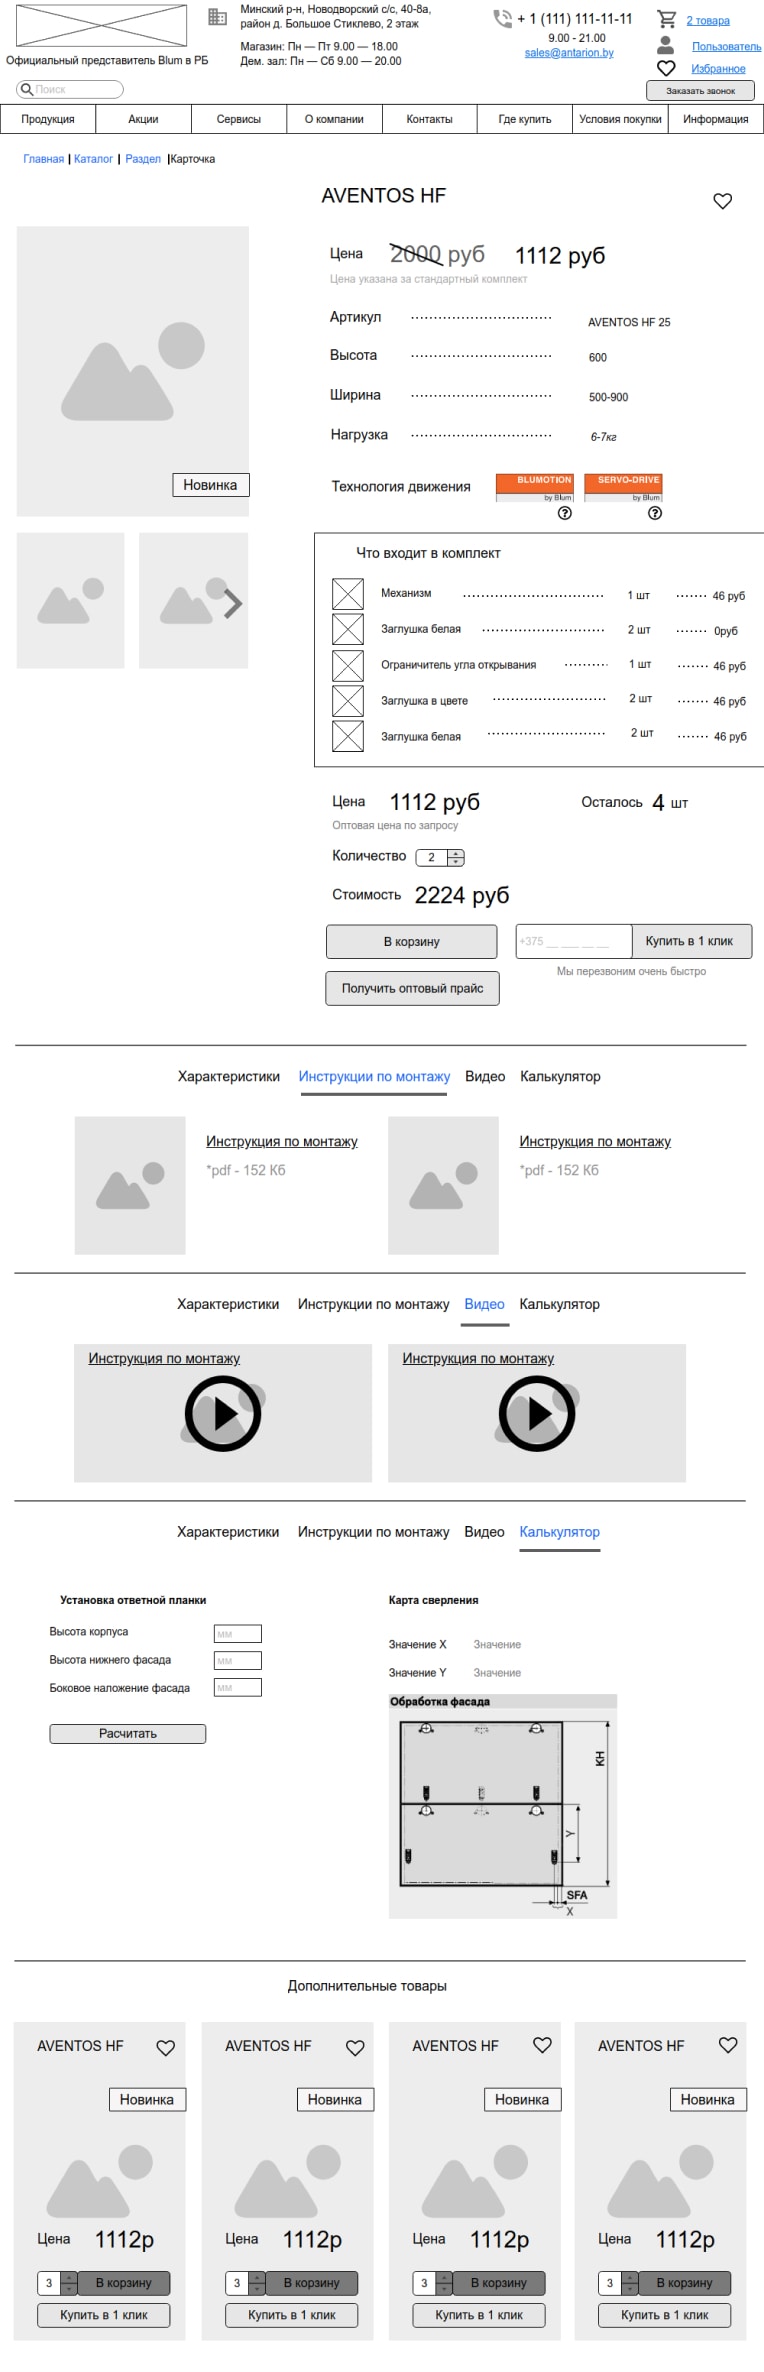Viewport: 764px width, 2372px height.
Task: Toggle the Механизм component checkbox
Action: pyautogui.click(x=348, y=594)
